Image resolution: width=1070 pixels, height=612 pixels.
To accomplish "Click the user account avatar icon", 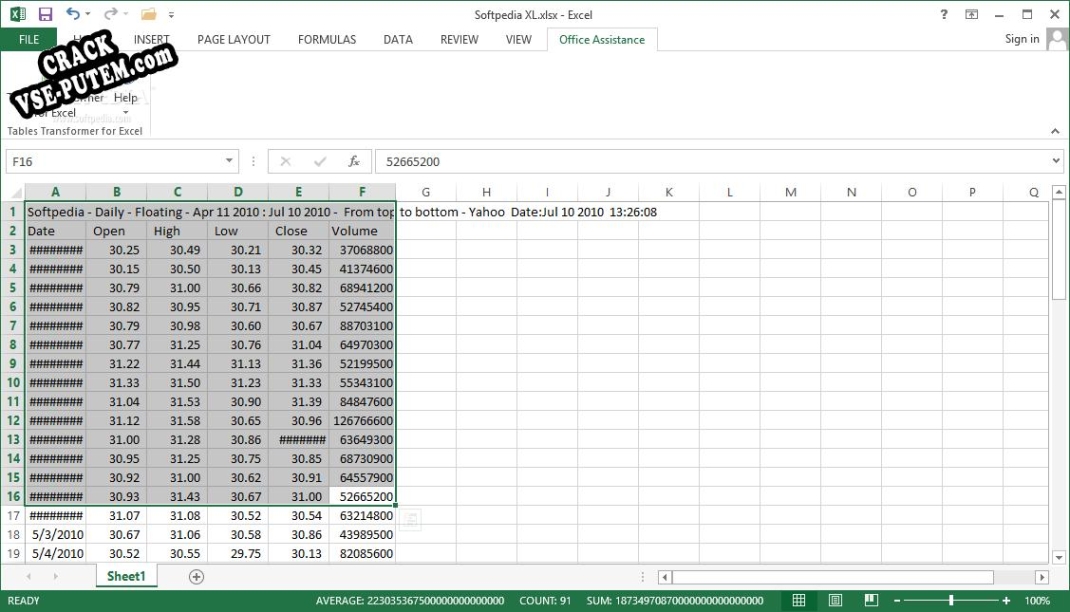I will point(1056,39).
